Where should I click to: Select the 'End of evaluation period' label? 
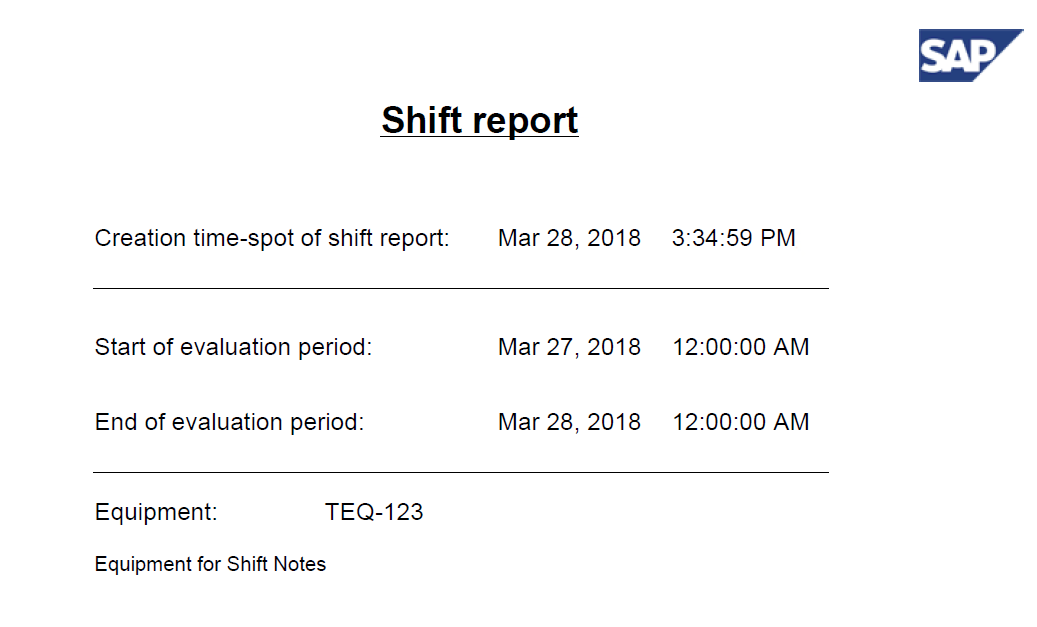tap(229, 423)
